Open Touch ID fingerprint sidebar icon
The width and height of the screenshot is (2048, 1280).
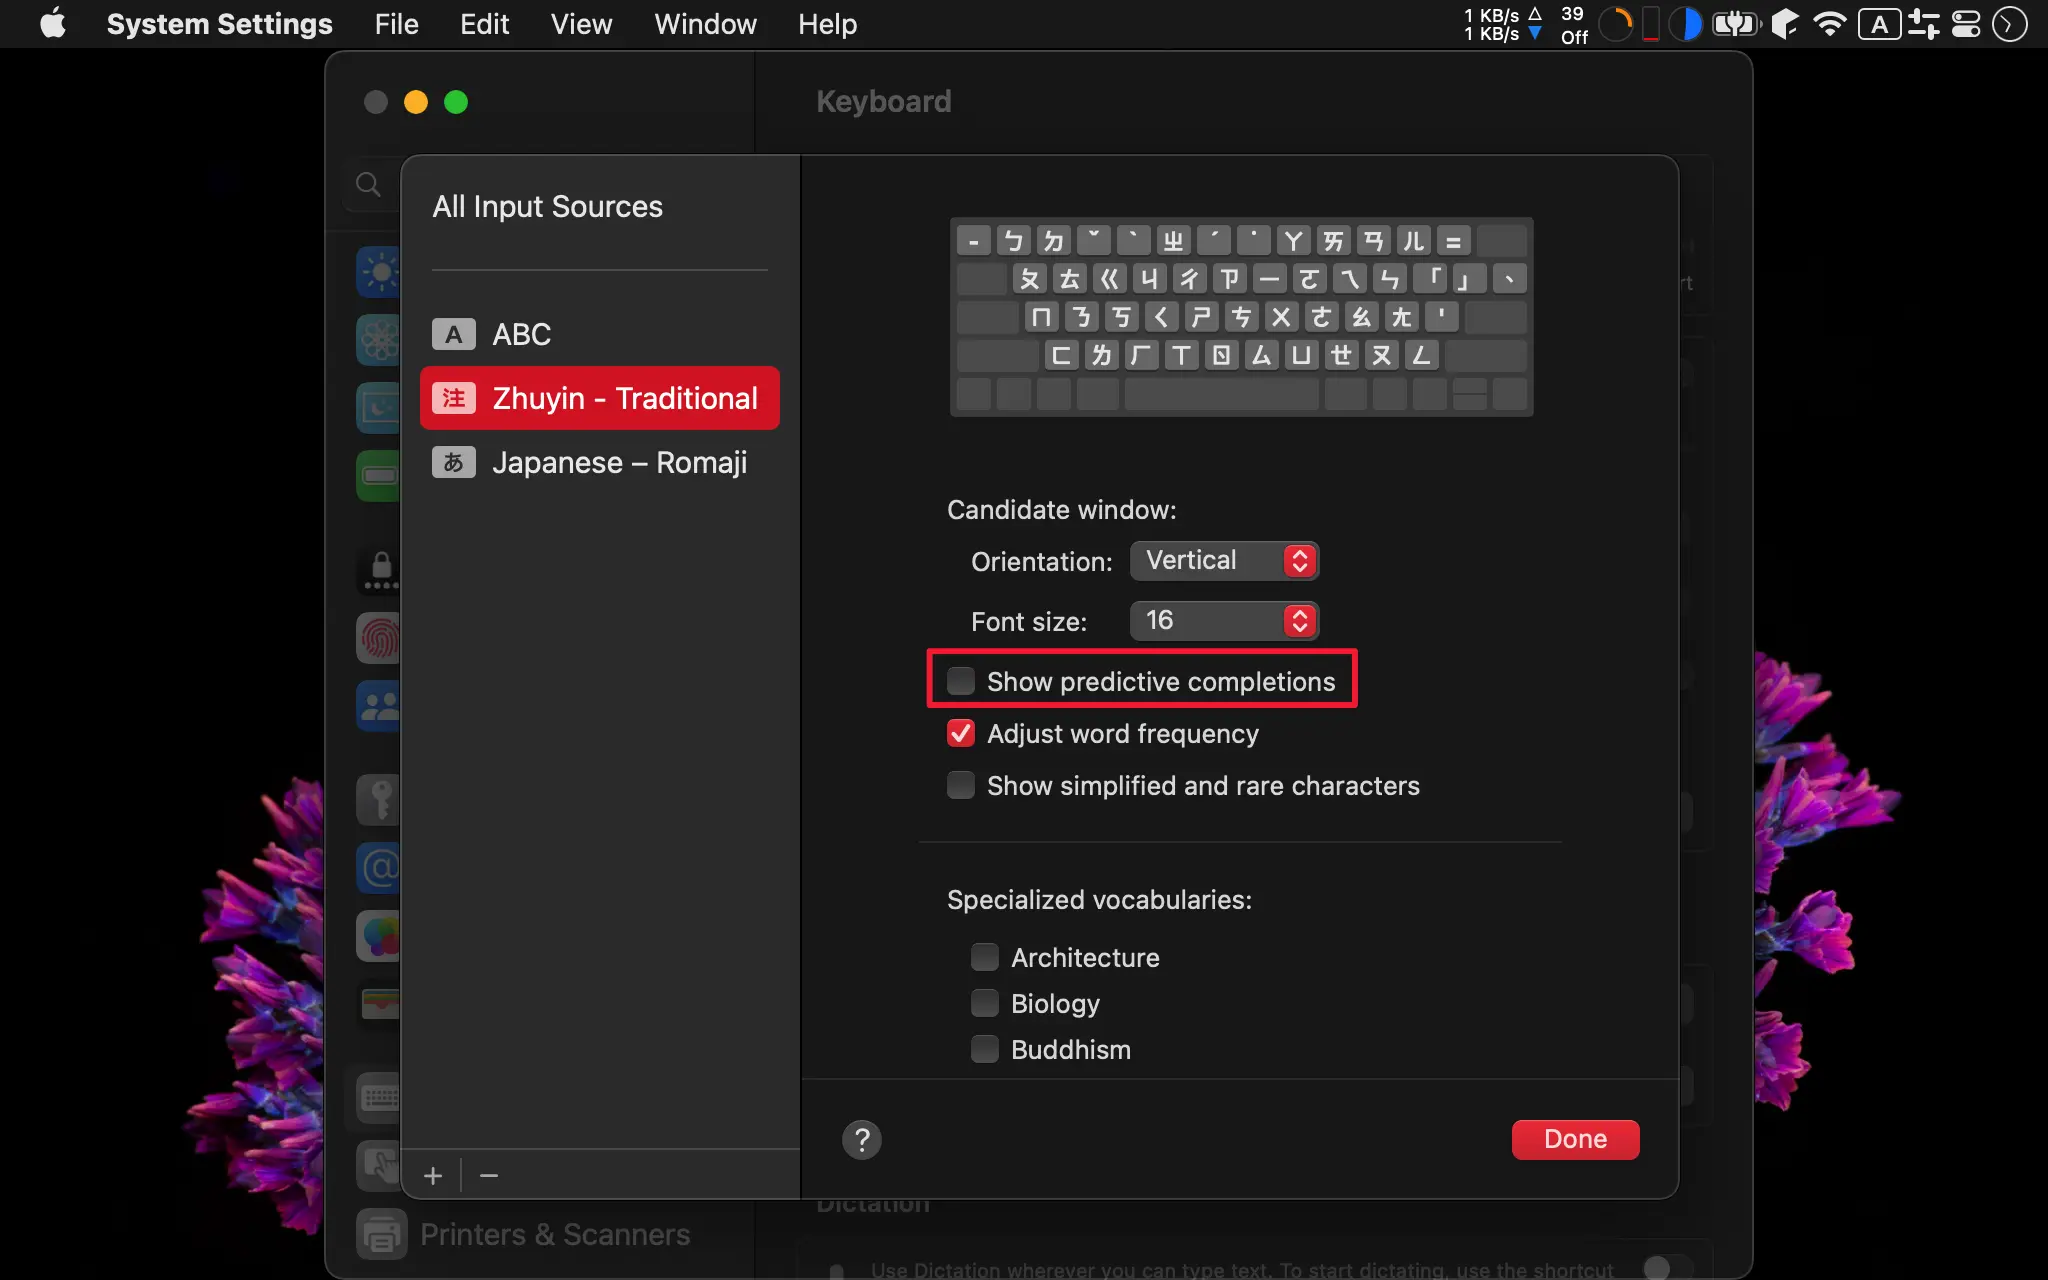coord(379,638)
